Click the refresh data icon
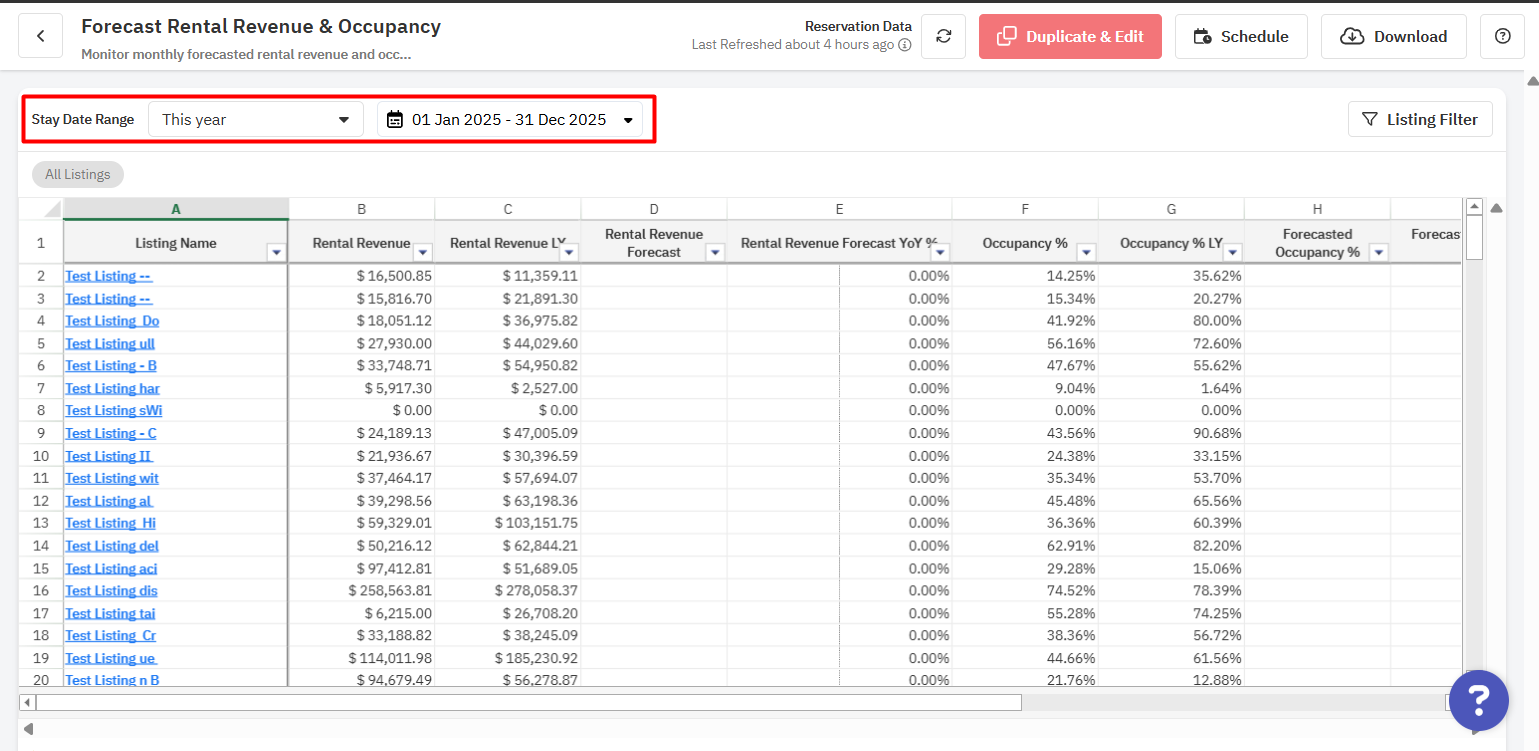The width and height of the screenshot is (1539, 751). 943,36
